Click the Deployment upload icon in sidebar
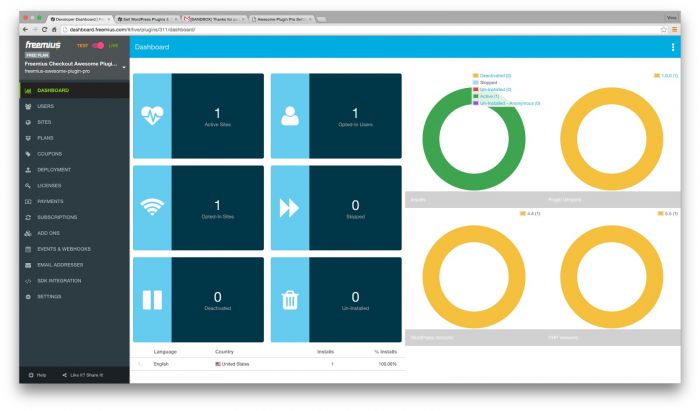Screen dimensions: 700x411 coord(28,170)
